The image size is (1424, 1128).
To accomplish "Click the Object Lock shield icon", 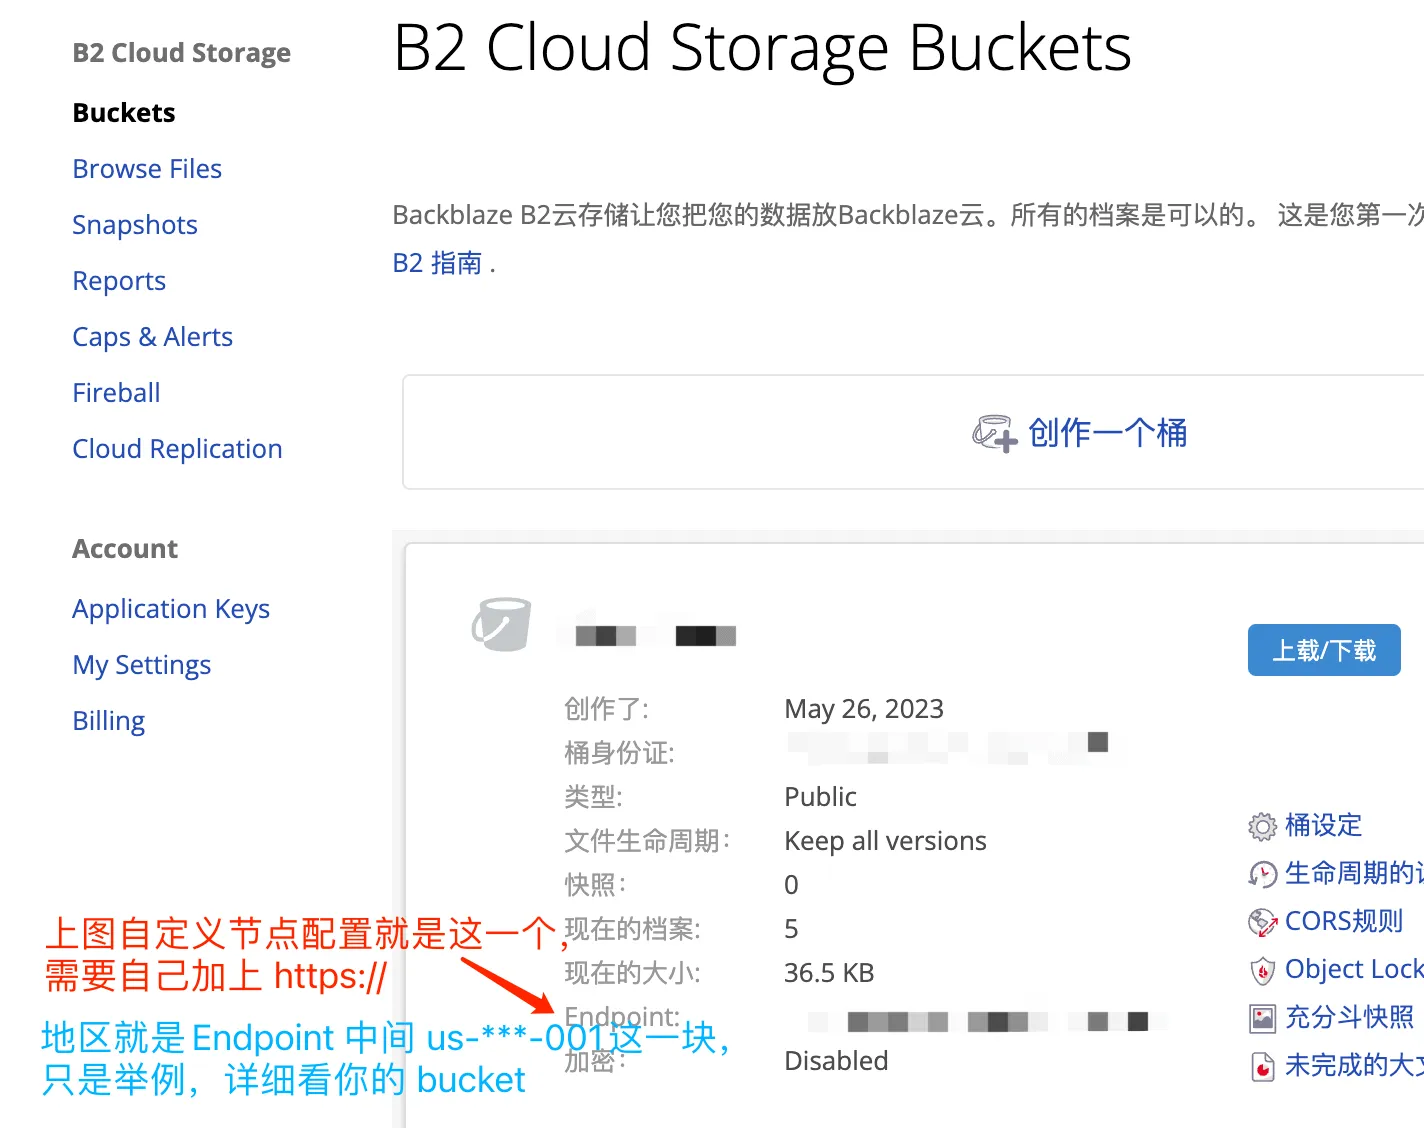I will [x=1263, y=970].
